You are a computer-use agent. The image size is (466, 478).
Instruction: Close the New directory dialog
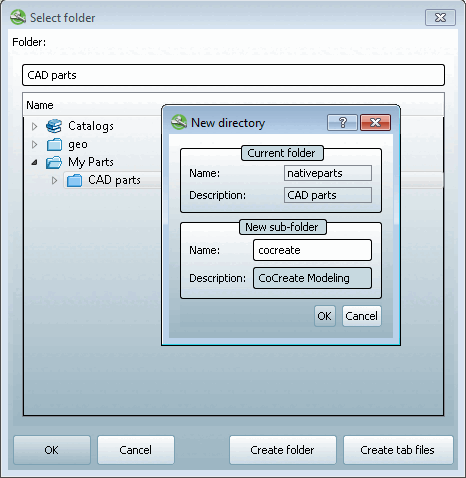375,123
